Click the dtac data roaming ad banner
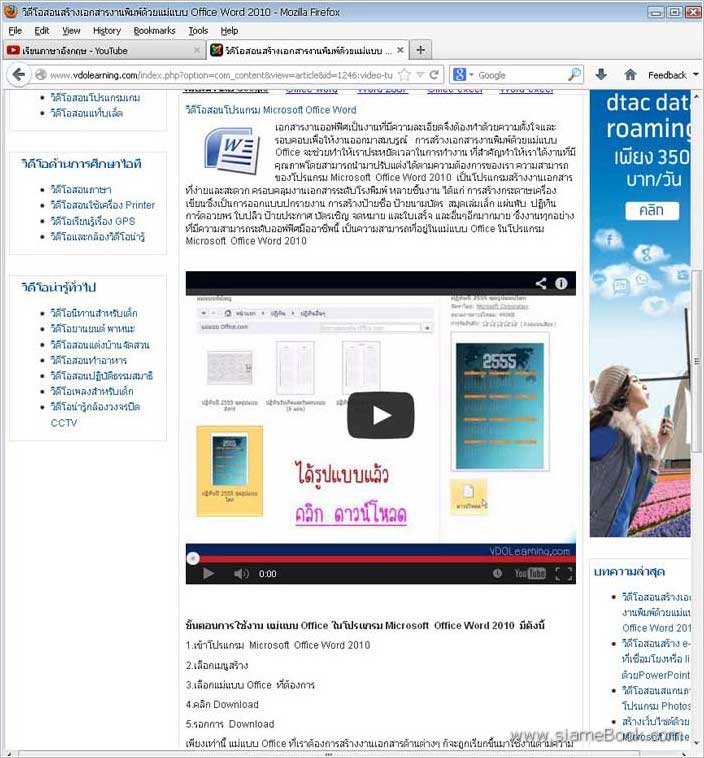Screen dimensions: 704x758 point(640,313)
